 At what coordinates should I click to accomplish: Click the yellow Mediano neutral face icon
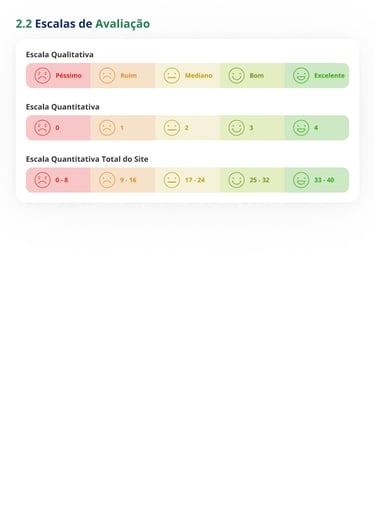172,75
